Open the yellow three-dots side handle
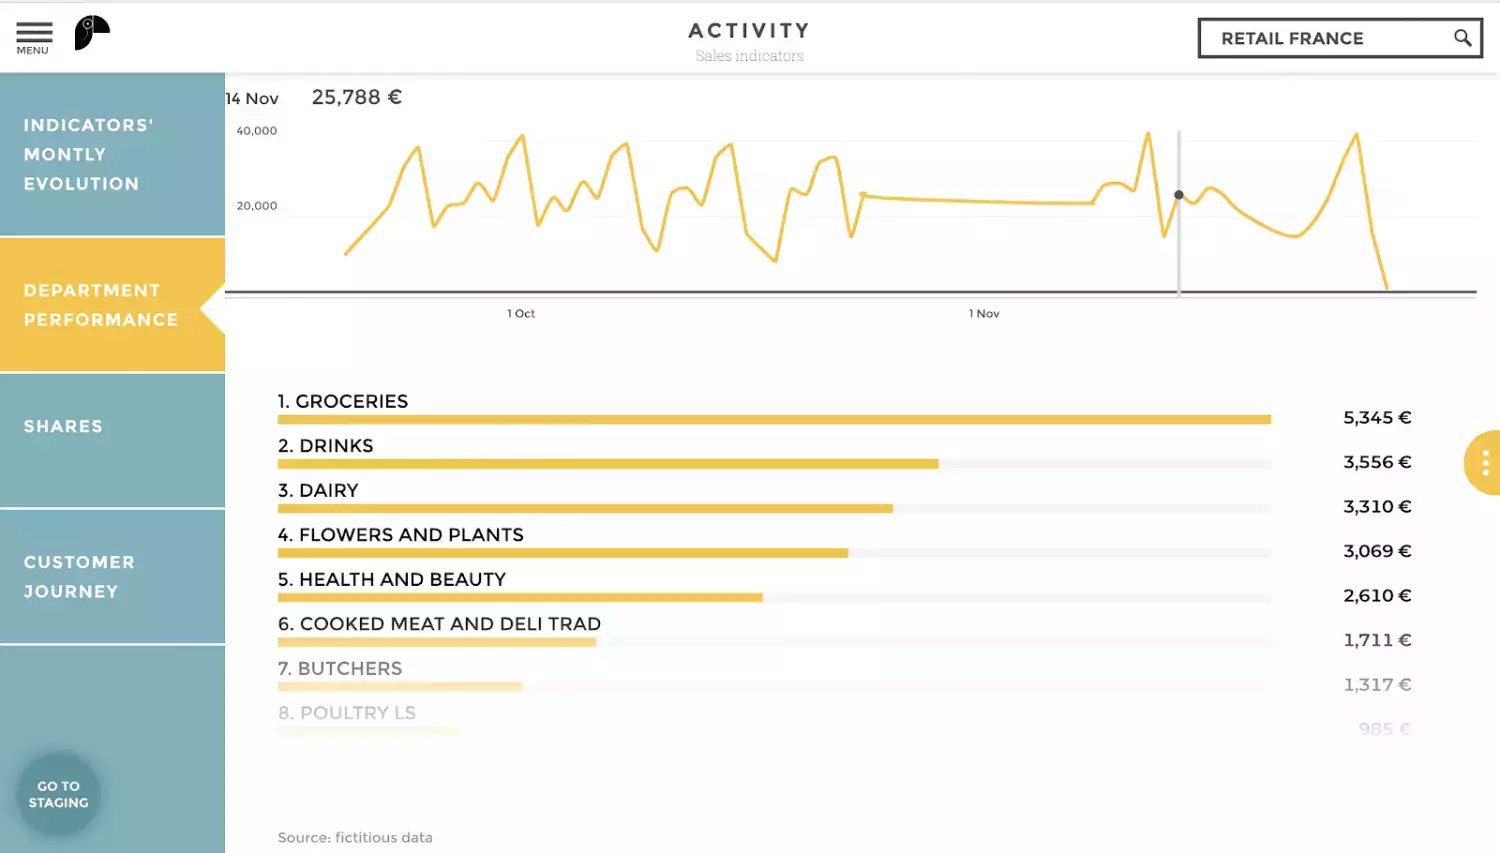This screenshot has height=853, width=1500. point(1484,462)
